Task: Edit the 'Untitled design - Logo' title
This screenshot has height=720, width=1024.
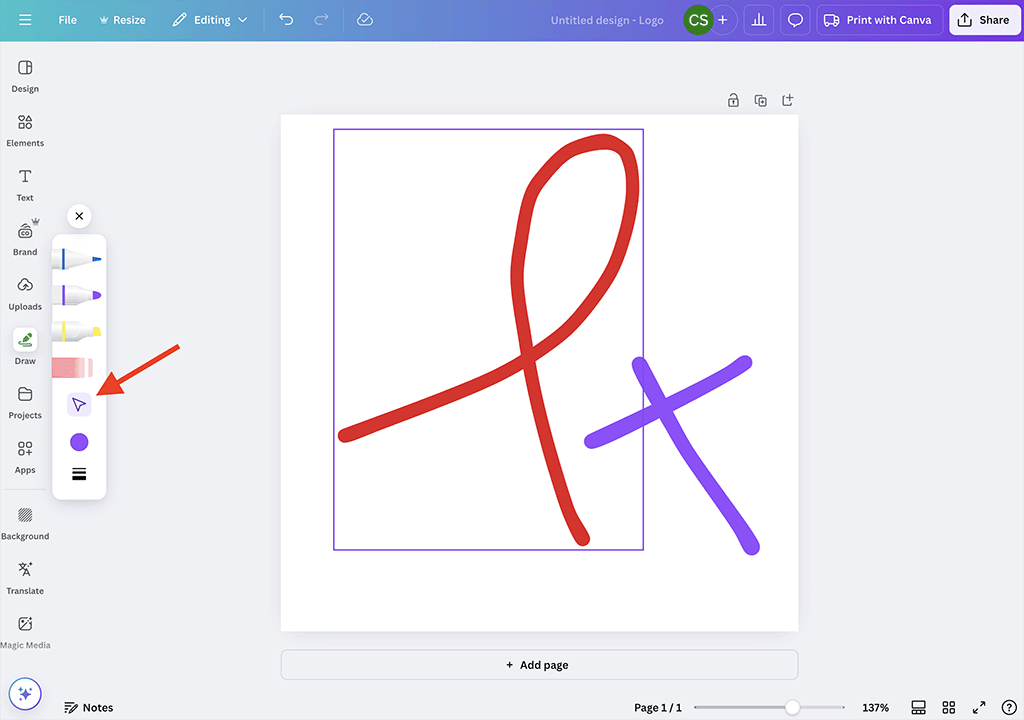Action: coord(607,20)
